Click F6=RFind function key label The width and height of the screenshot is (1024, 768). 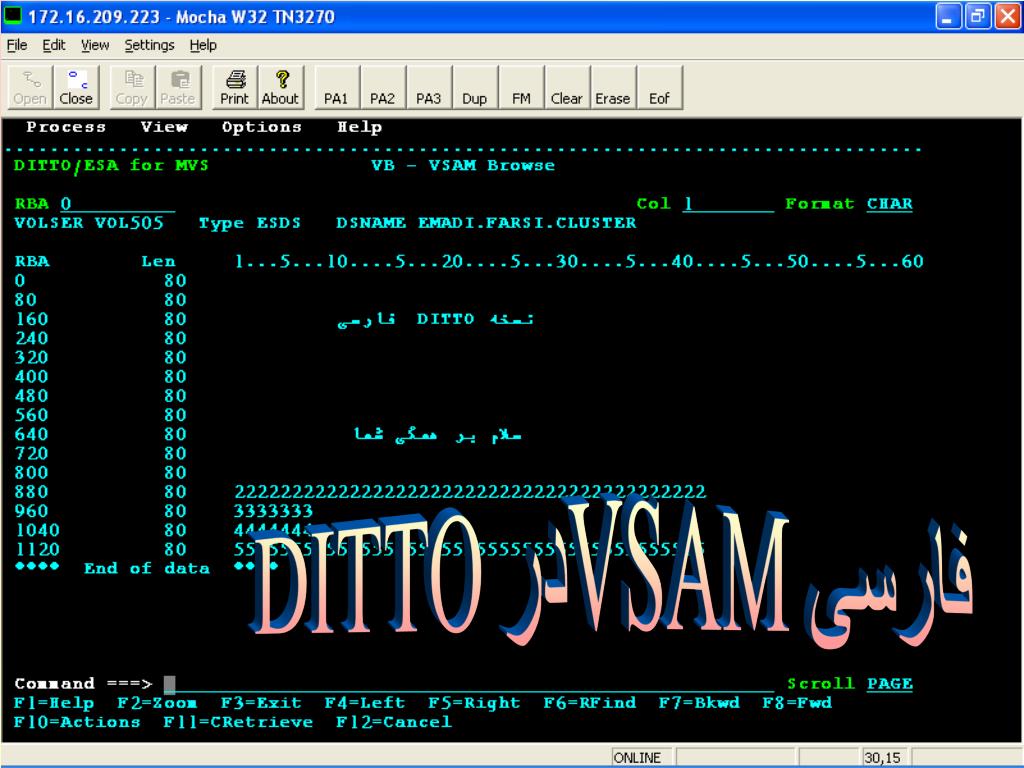(x=590, y=703)
